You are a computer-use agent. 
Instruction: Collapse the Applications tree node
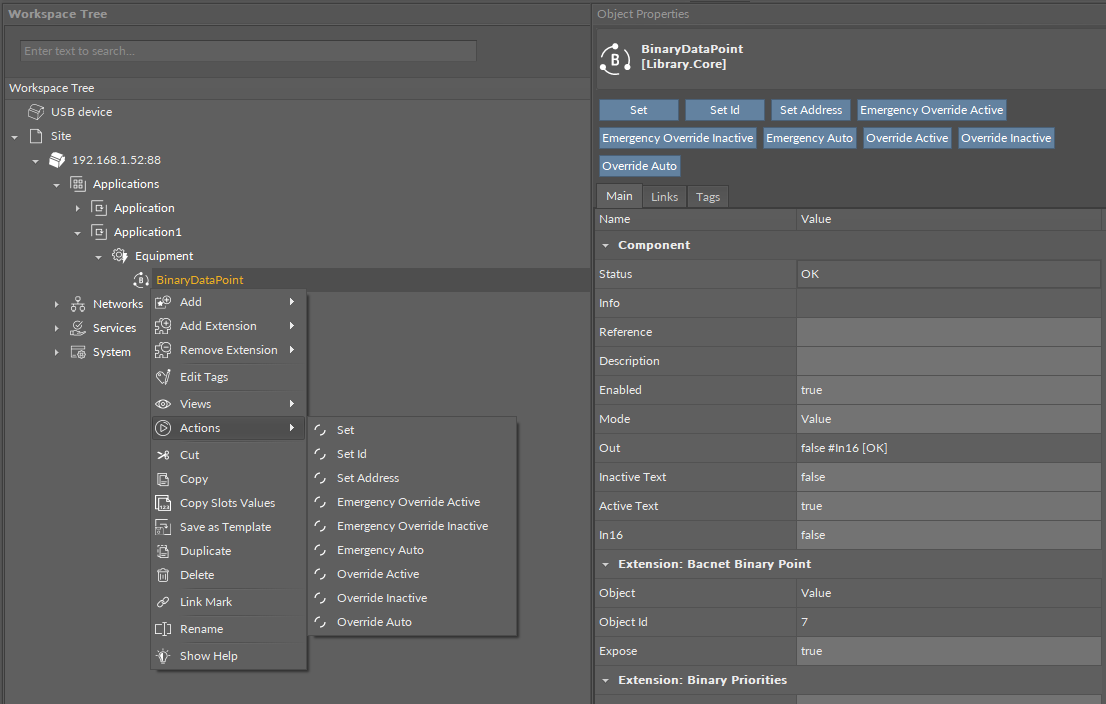tap(57, 185)
